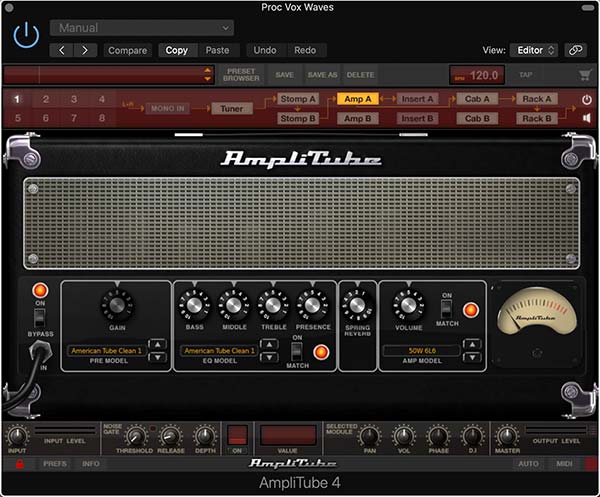Click the Paste button

click(x=217, y=50)
